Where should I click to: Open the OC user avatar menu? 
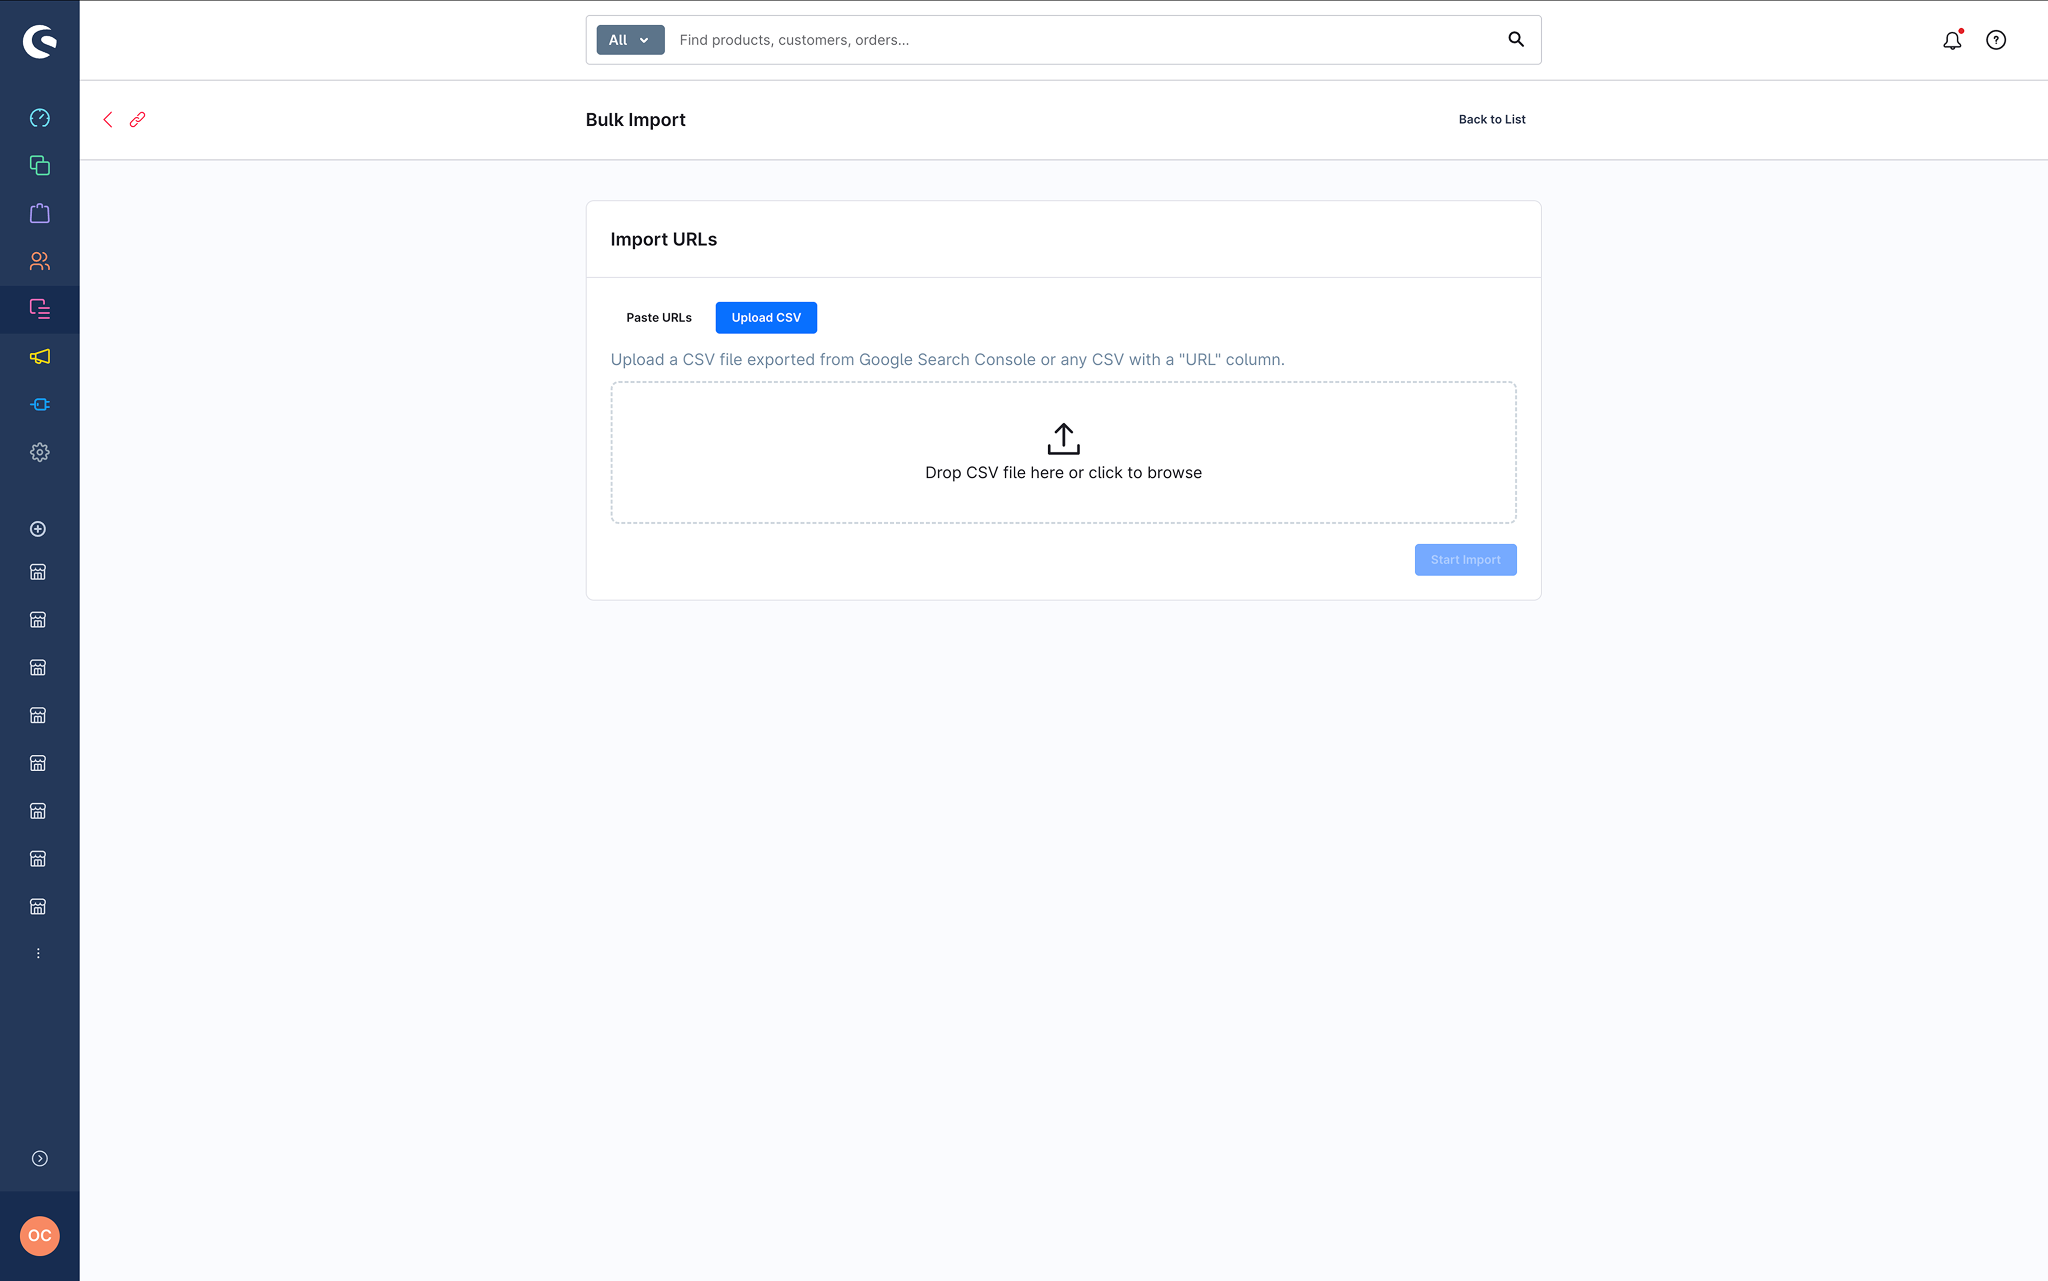(x=40, y=1236)
